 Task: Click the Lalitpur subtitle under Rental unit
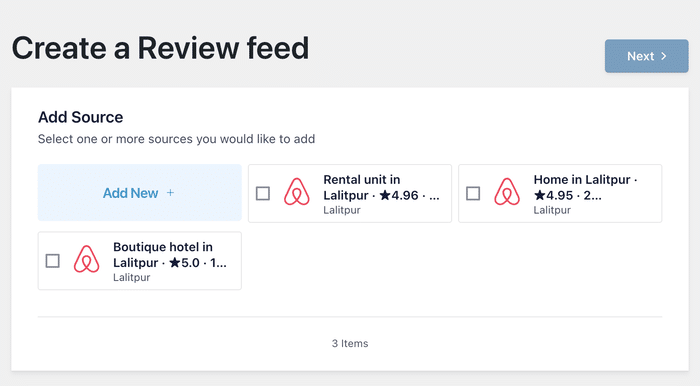click(342, 210)
